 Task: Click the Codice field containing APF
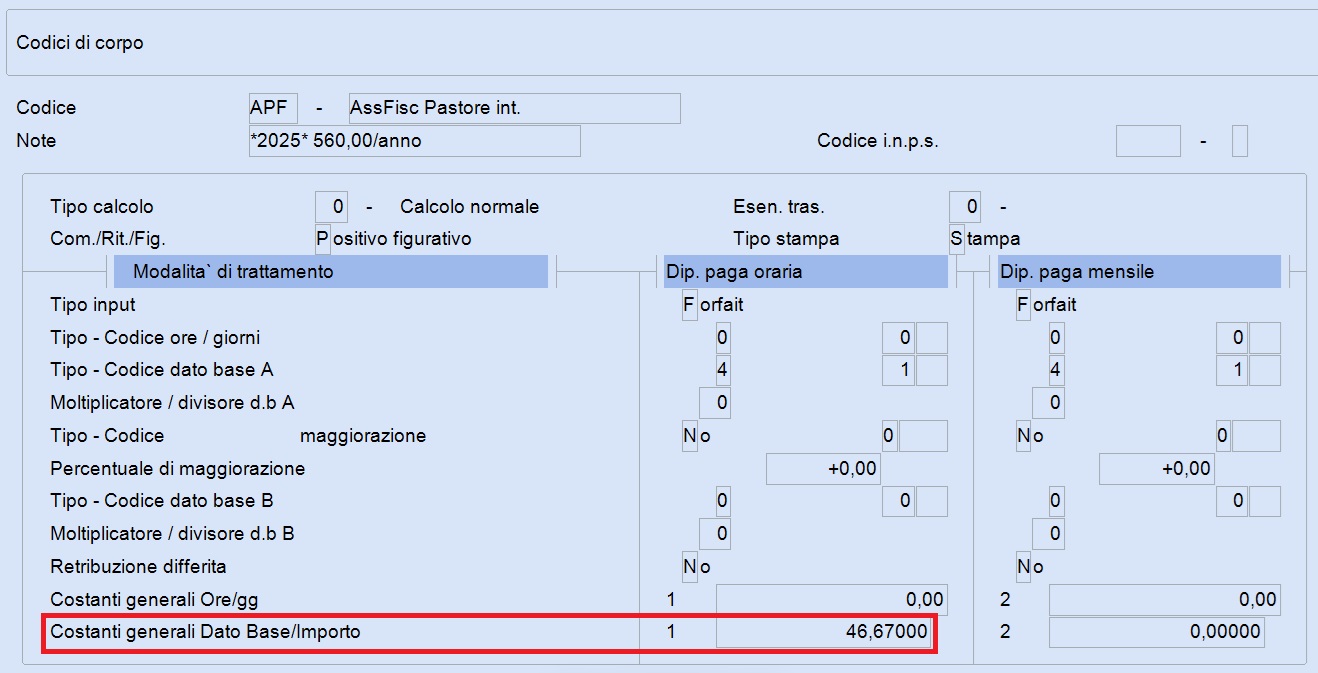click(x=273, y=108)
